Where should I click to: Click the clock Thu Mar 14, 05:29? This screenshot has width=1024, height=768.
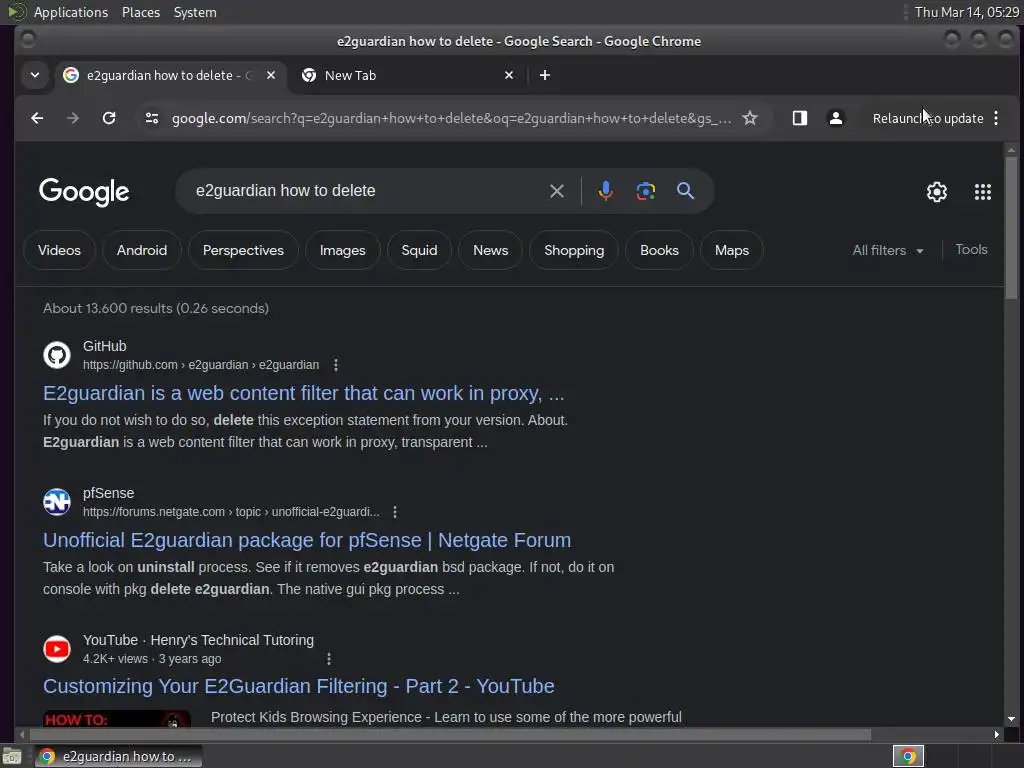(x=967, y=12)
